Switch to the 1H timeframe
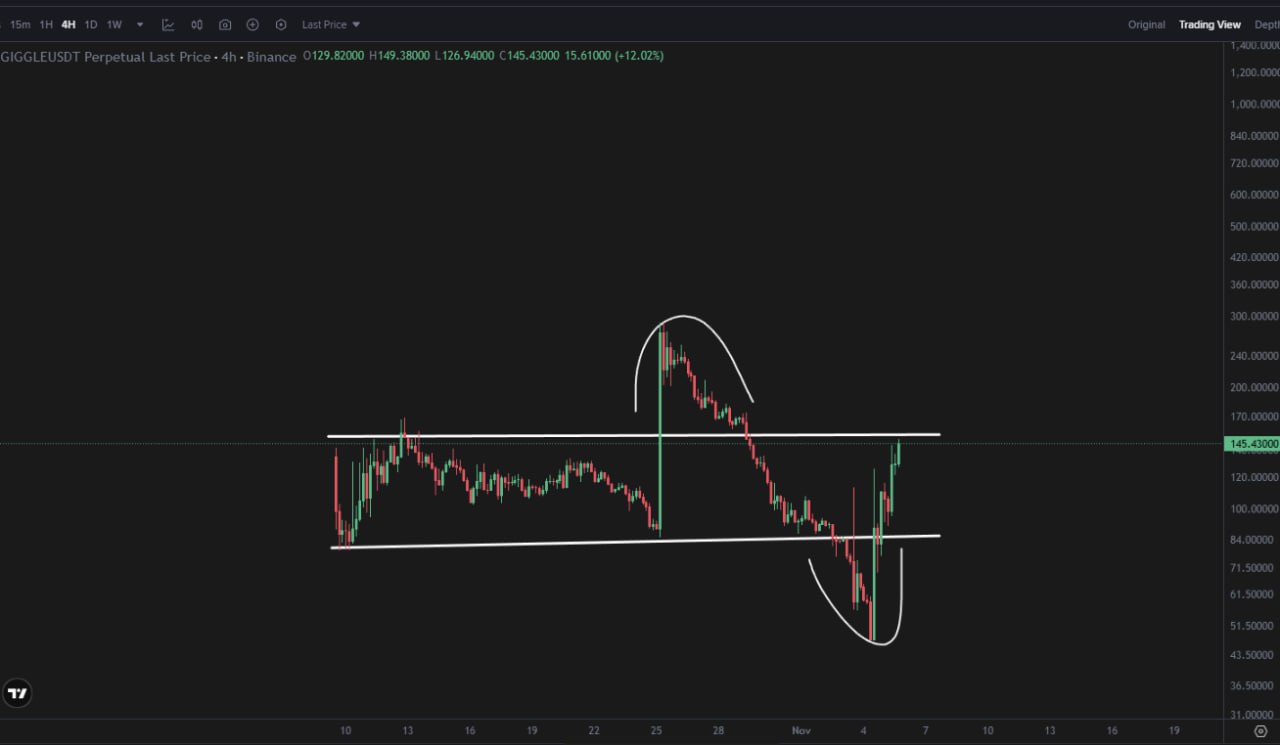This screenshot has height=745, width=1280. [x=46, y=24]
